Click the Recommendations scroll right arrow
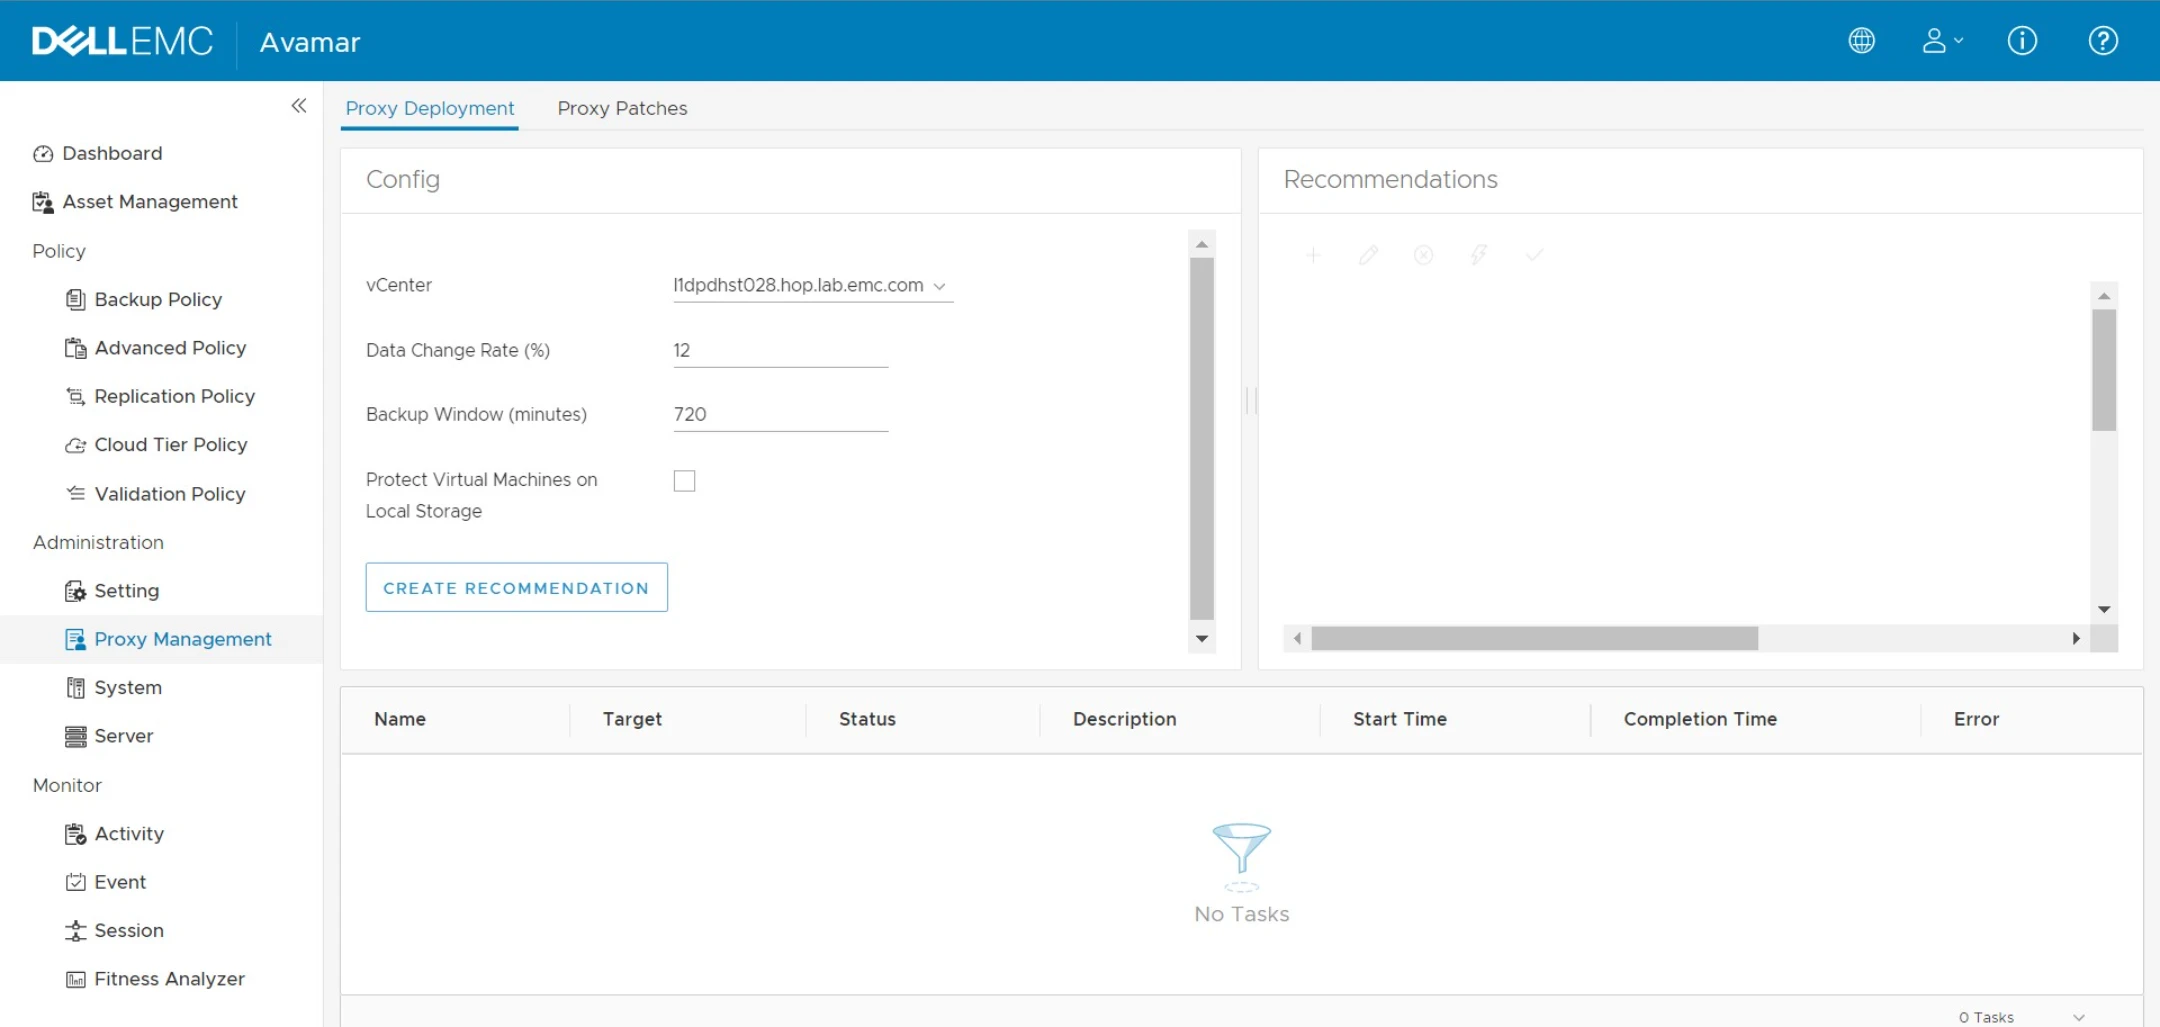This screenshot has height=1027, width=2160. [2076, 638]
